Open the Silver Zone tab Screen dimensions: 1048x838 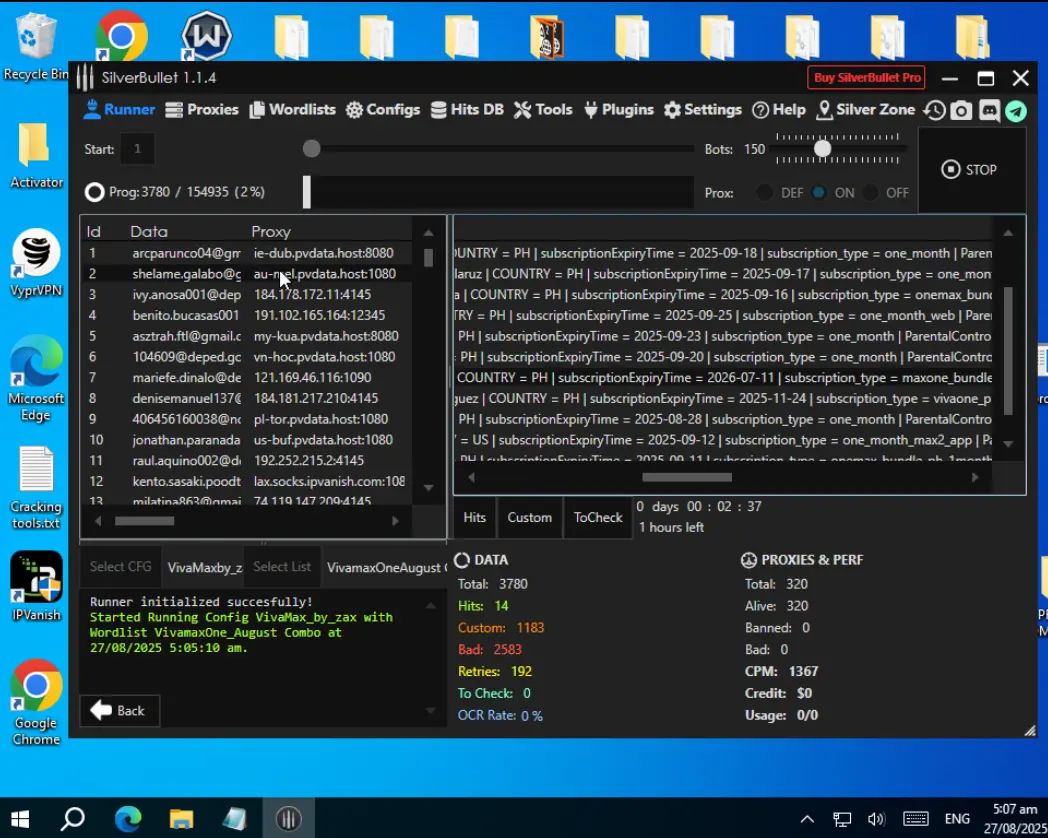pos(866,110)
